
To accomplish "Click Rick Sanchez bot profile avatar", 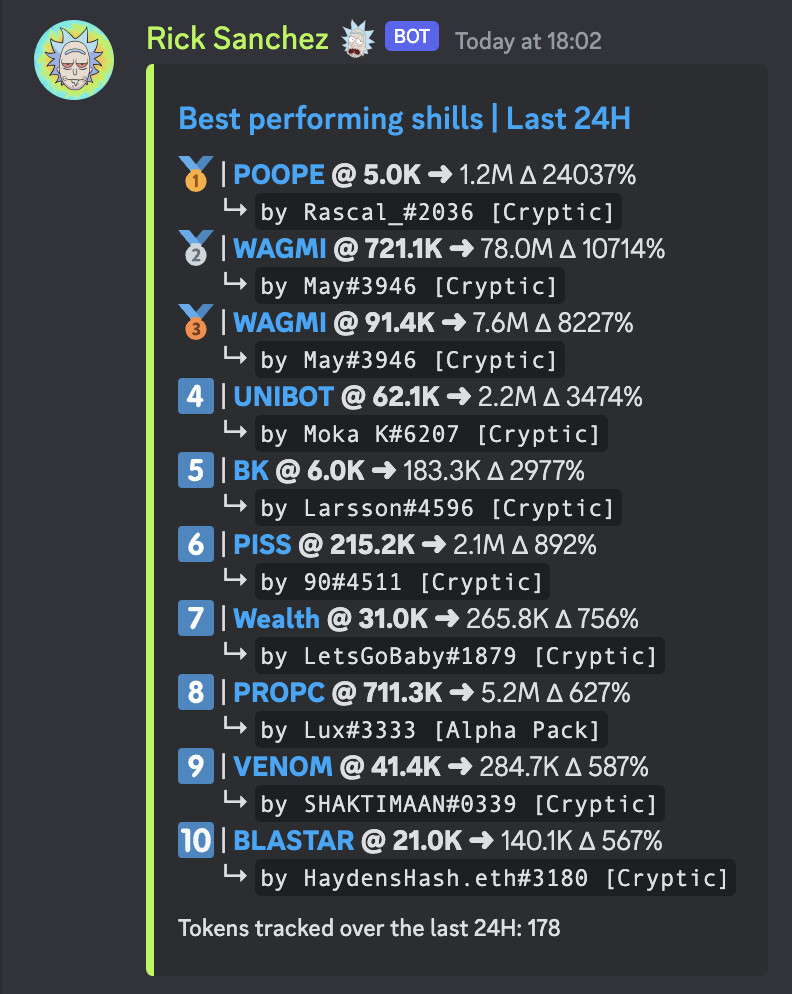I will click(74, 60).
